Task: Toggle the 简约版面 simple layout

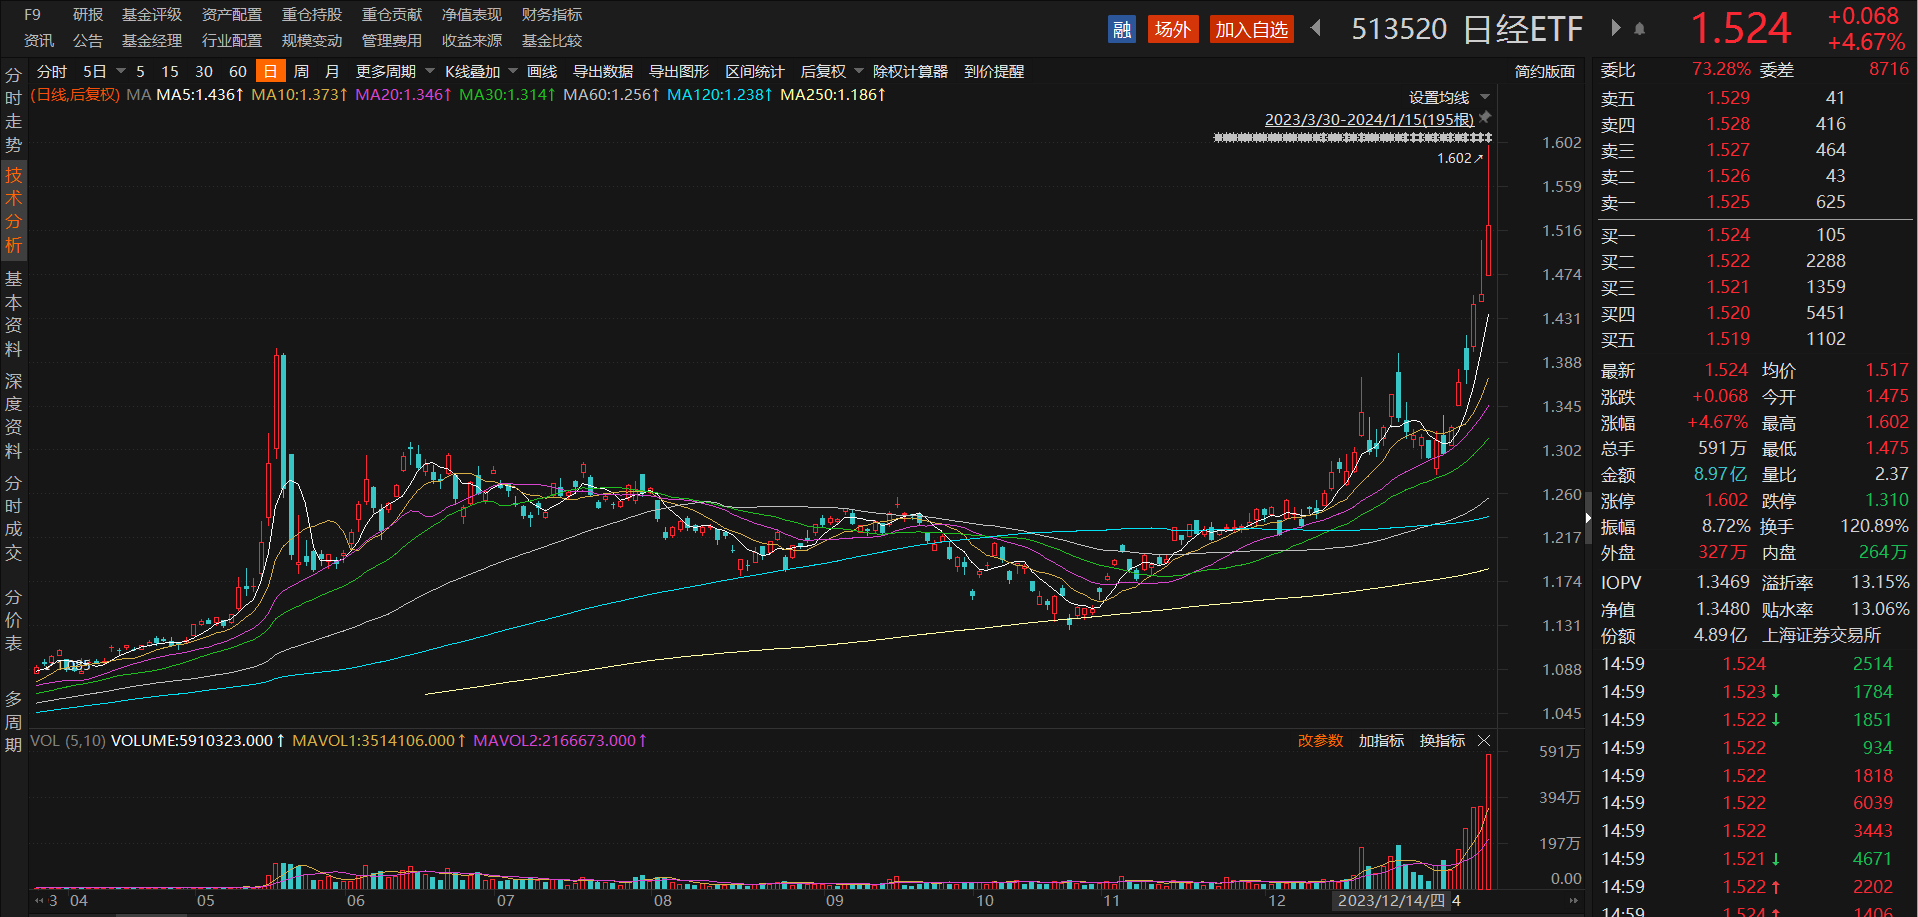Action: (1545, 72)
